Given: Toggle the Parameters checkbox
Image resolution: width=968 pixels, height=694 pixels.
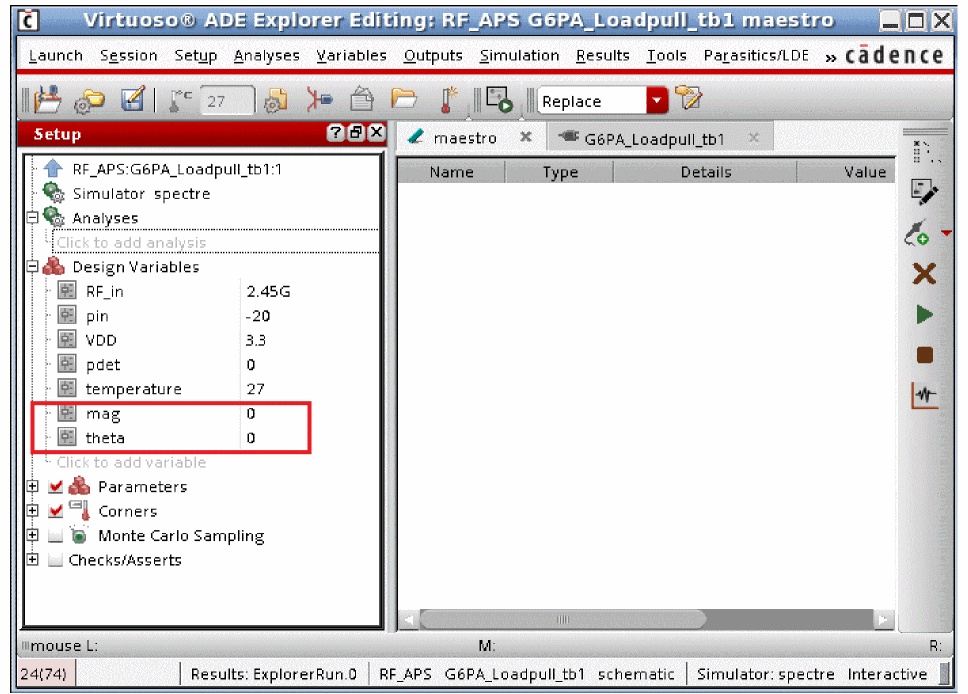Looking at the screenshot, I should (x=56, y=487).
